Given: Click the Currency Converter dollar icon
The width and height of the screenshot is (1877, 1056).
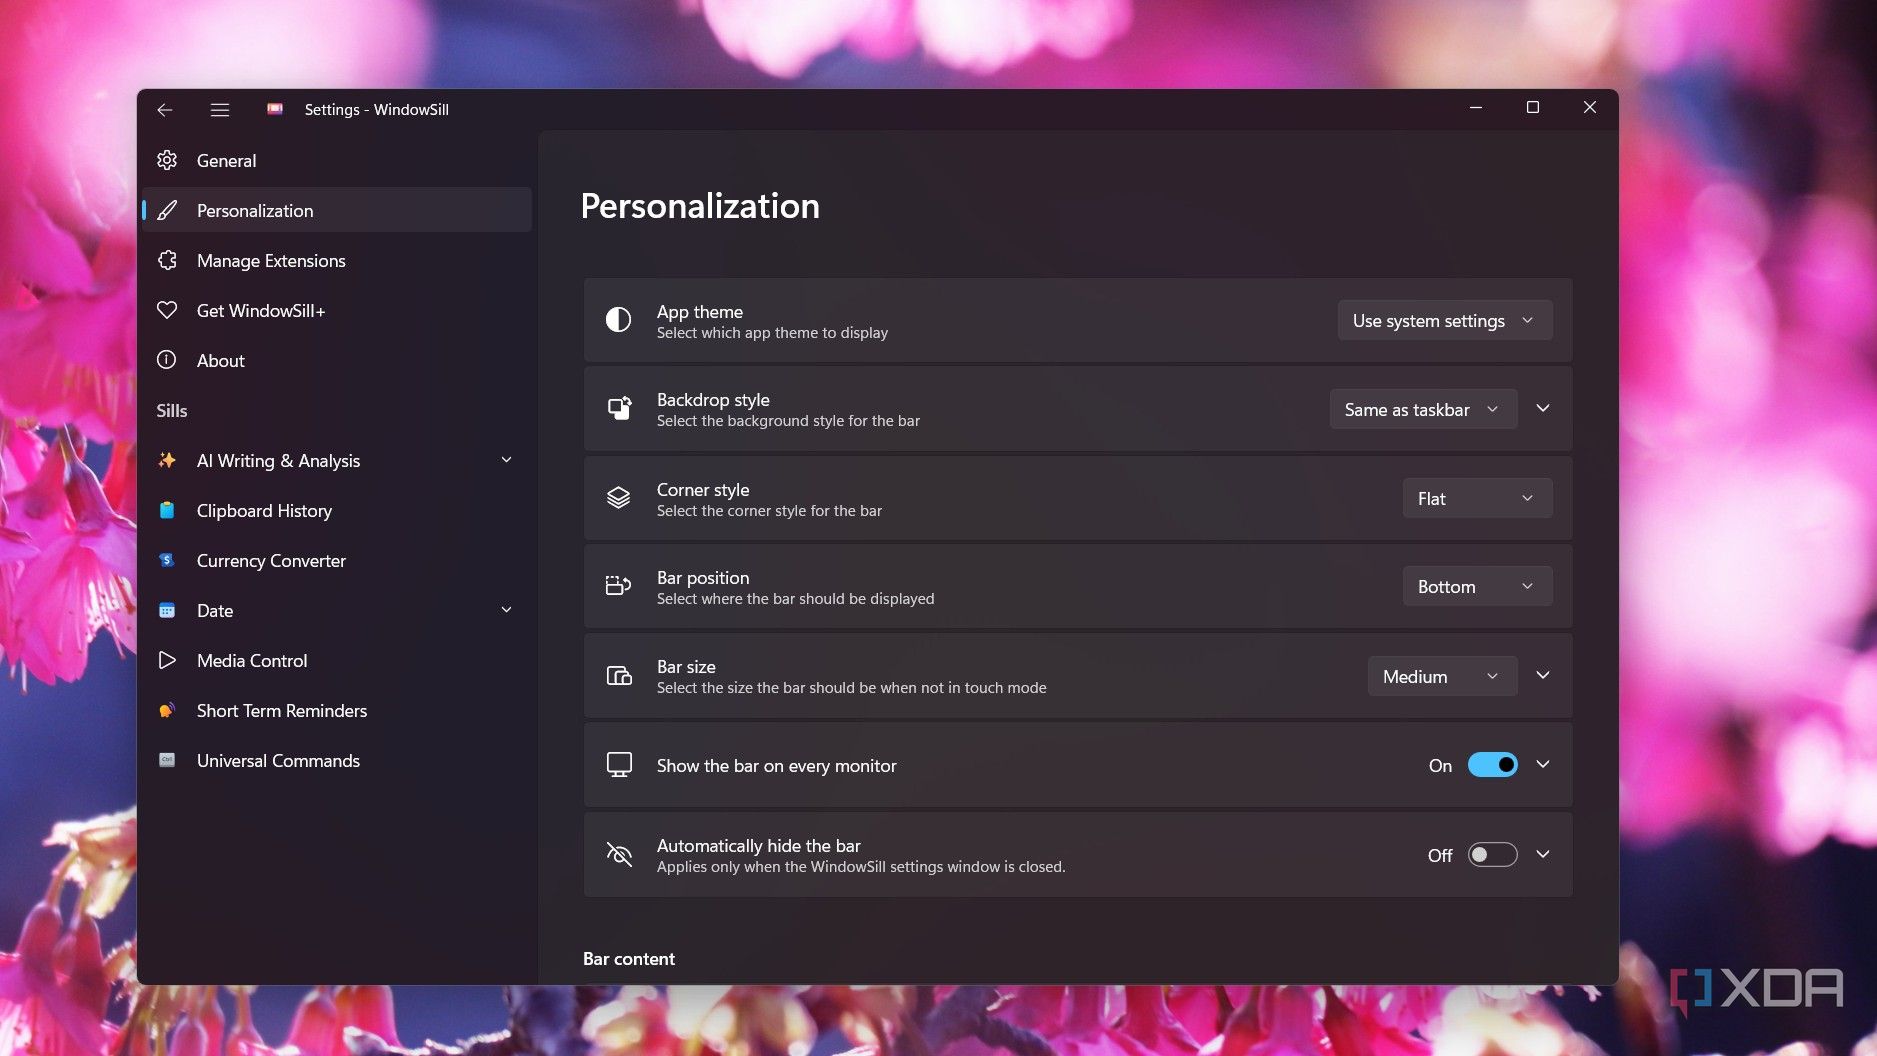Looking at the screenshot, I should coord(167,560).
